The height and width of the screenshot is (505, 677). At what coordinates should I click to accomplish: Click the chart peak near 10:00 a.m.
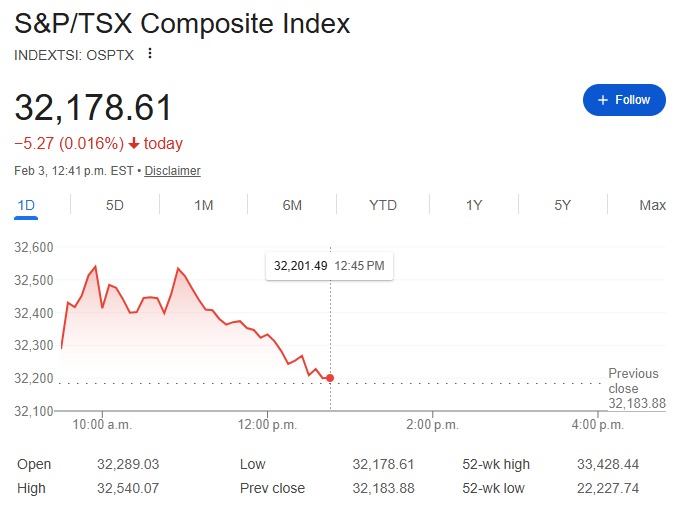click(95, 266)
